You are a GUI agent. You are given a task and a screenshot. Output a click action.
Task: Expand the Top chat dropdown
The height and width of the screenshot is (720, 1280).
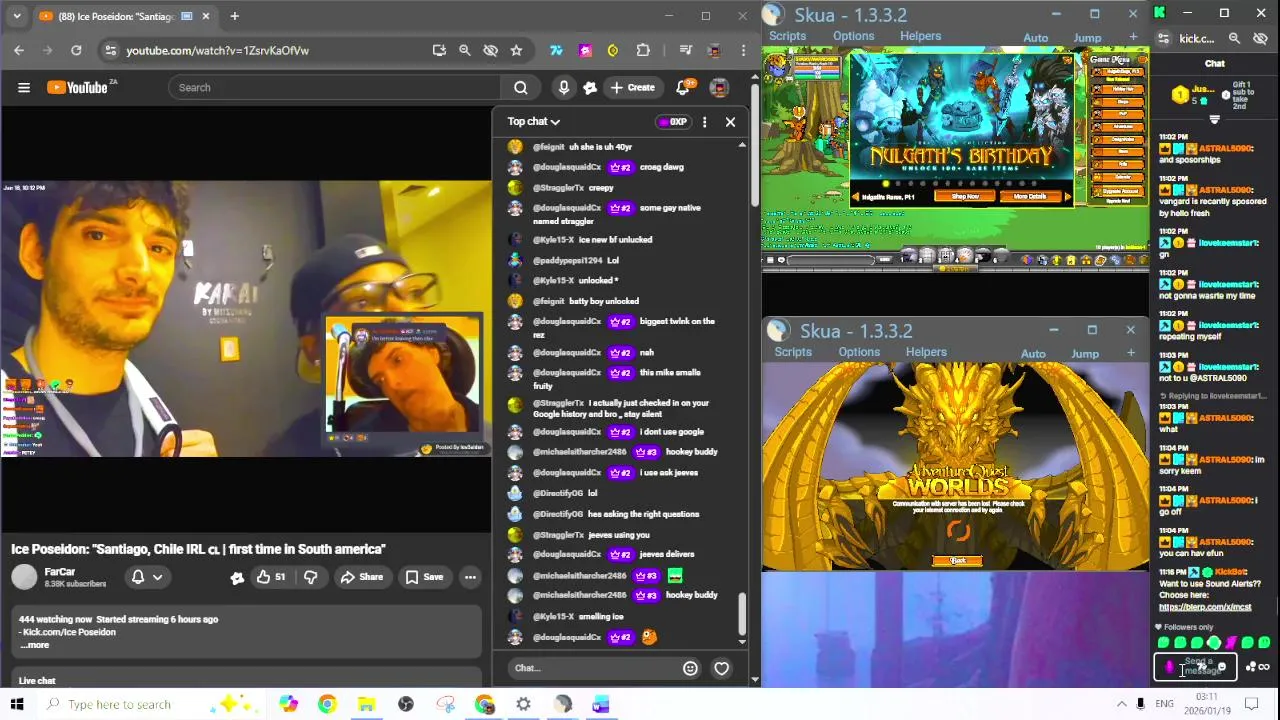pos(533,122)
